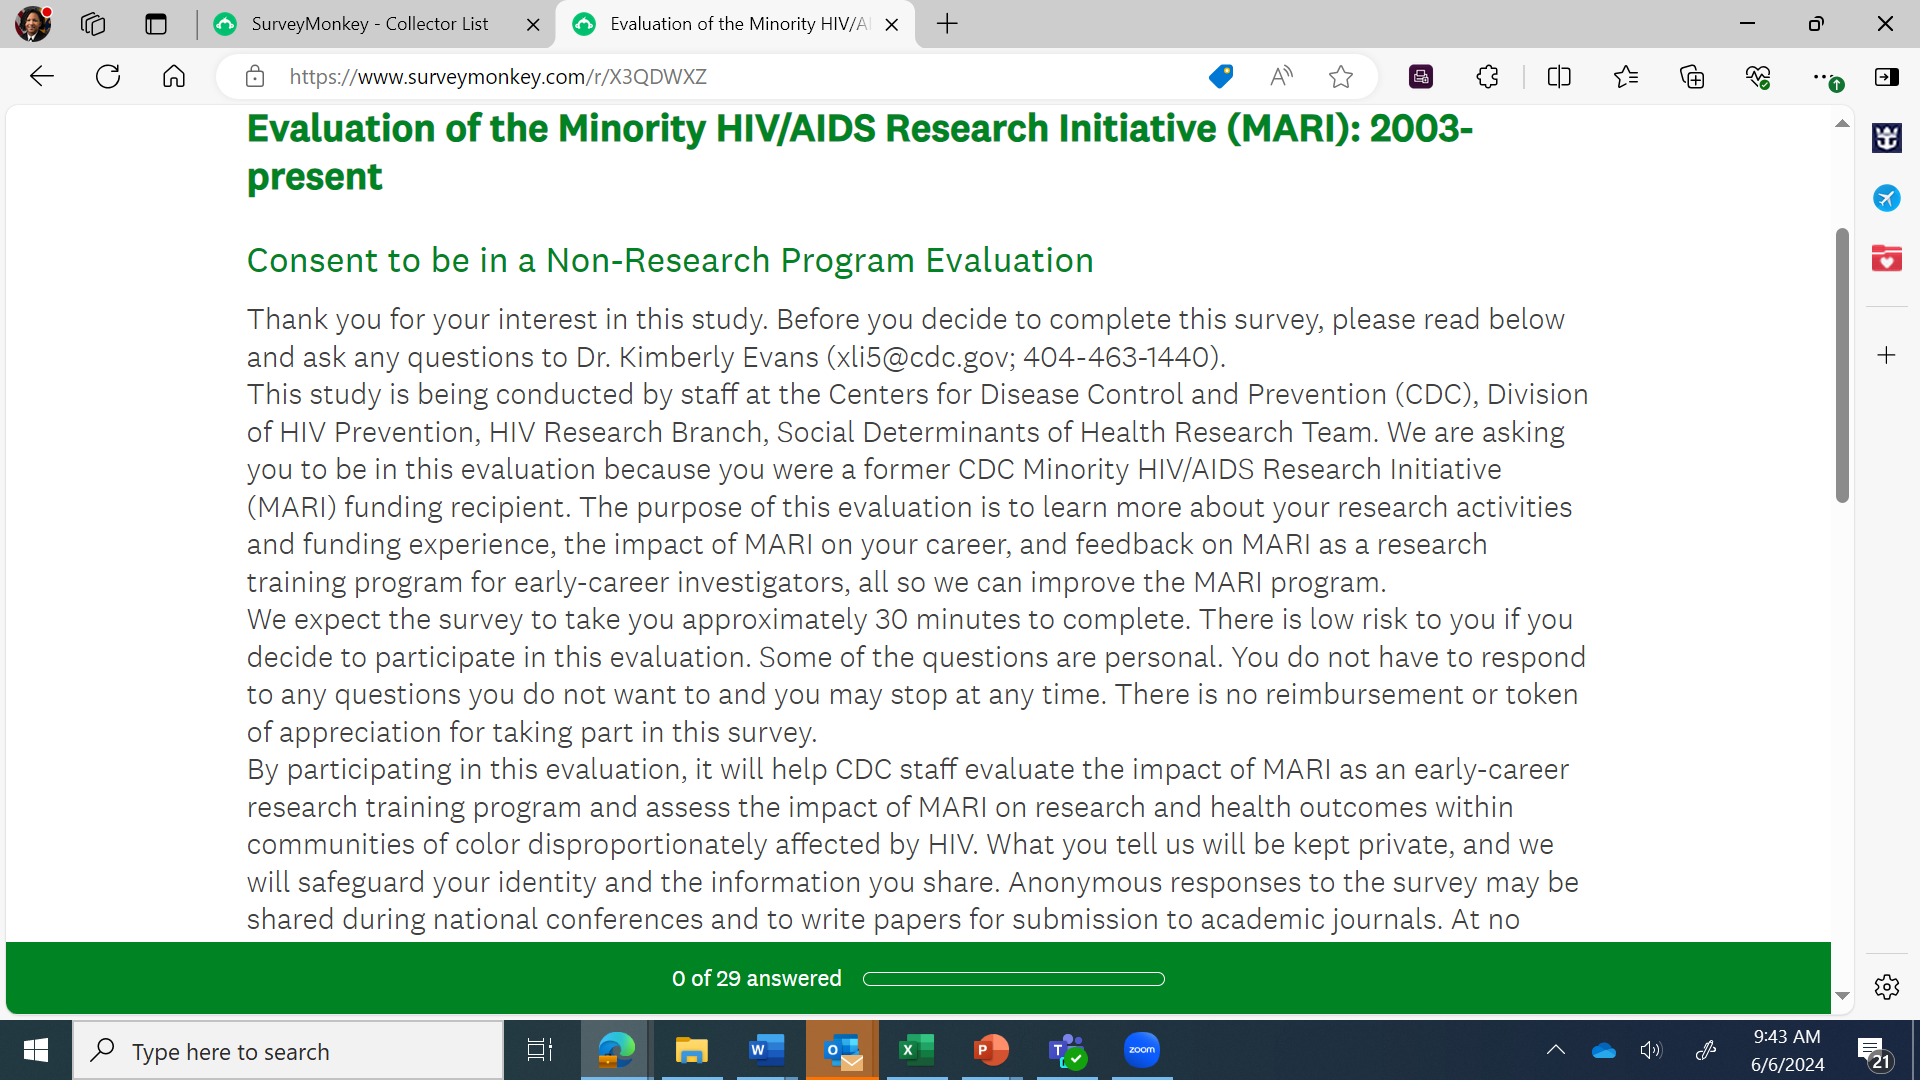1920x1080 pixels.
Task: Click the browser refresh icon
Action: 108,77
